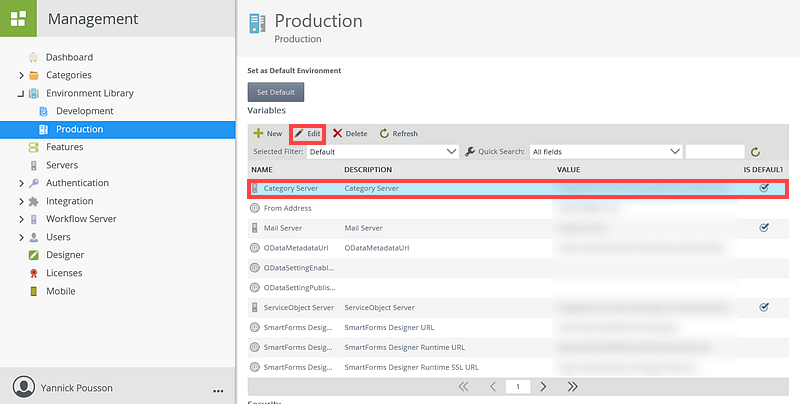Viewport: 800px width, 404px height.
Task: Click the Refresh variables icon
Action: point(384,133)
